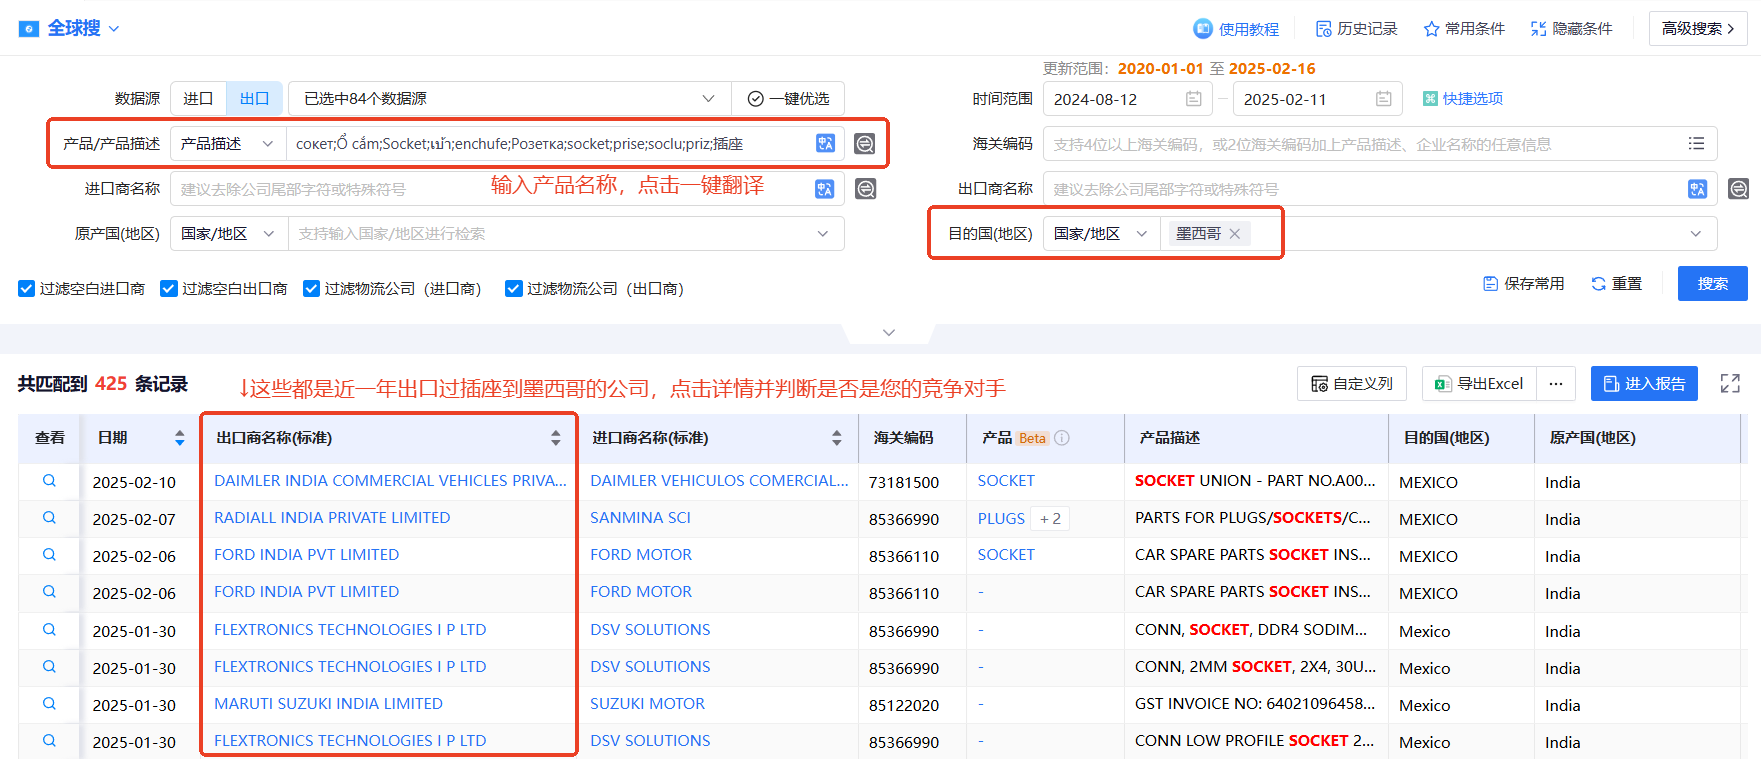Screen dimensions: 1761x759
Task: Toggle 过滤空白出口商 checkbox
Action: [169, 289]
